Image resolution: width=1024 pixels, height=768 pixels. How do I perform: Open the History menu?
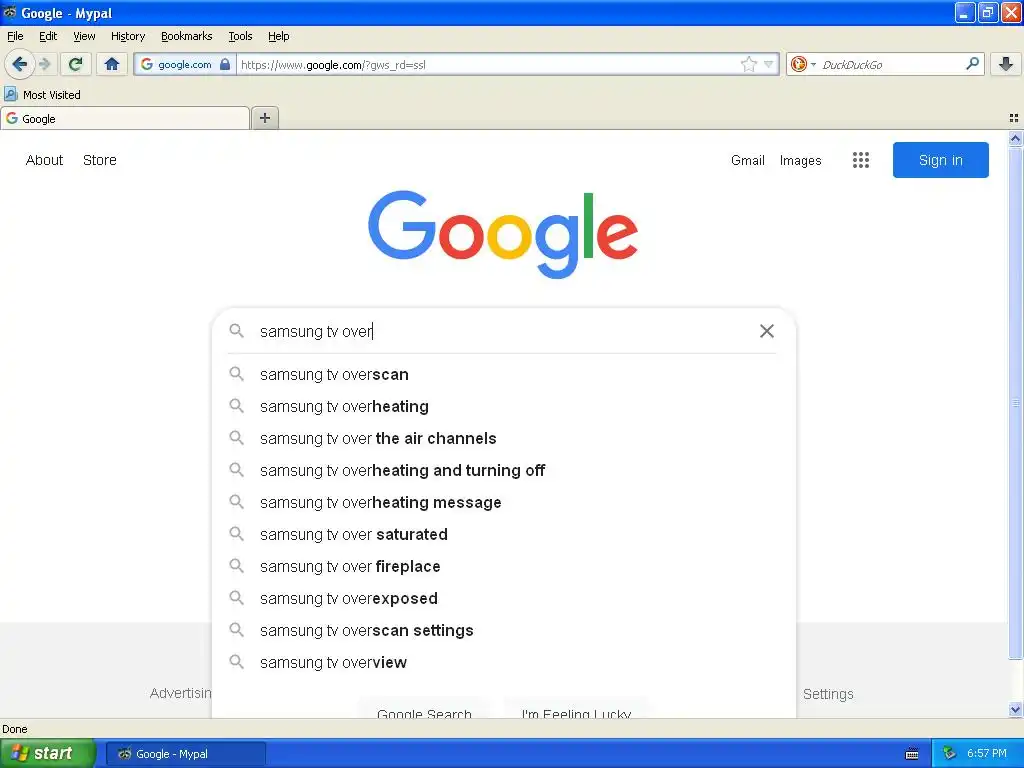click(127, 36)
